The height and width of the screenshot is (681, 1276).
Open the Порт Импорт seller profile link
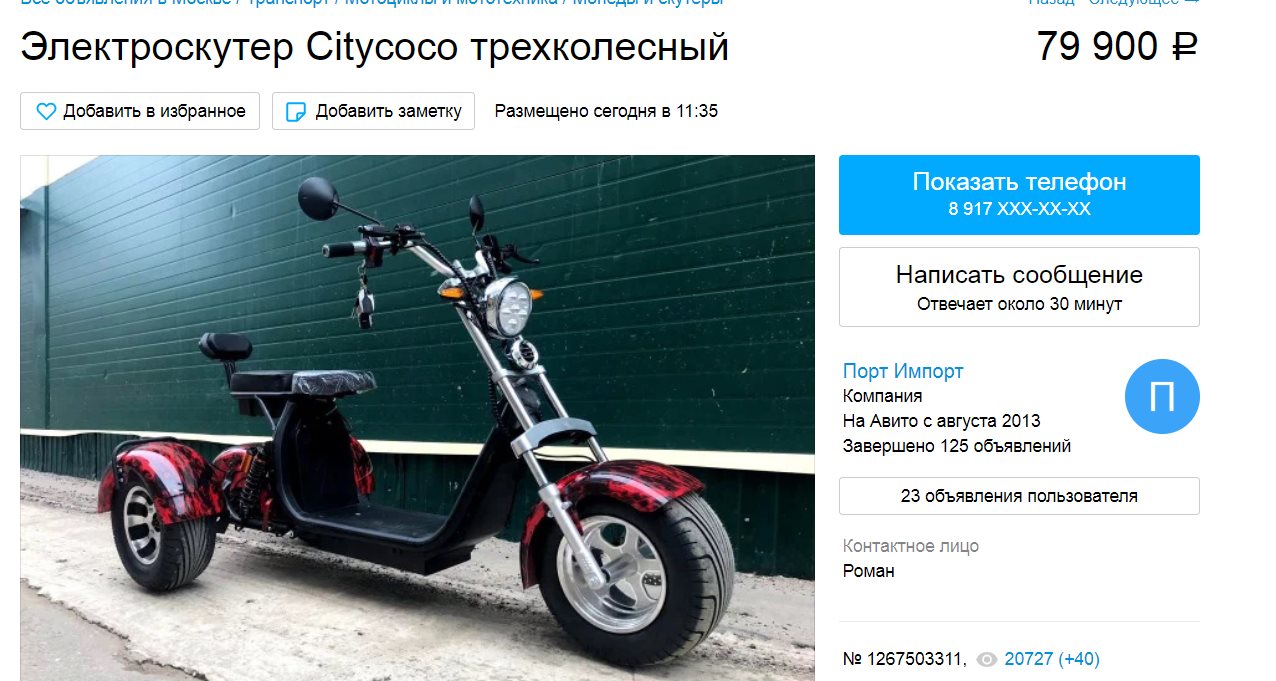pyautogui.click(x=903, y=371)
